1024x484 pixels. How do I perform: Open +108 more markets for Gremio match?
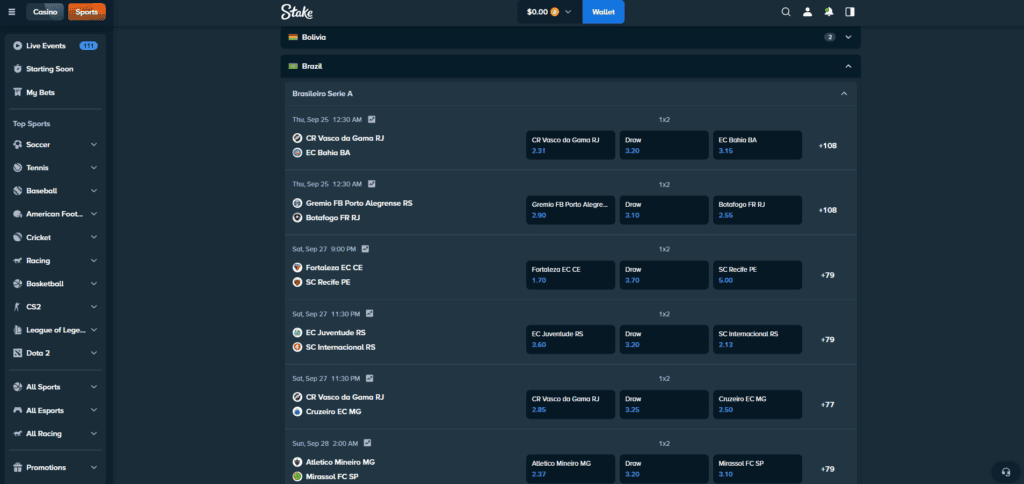[x=827, y=210]
